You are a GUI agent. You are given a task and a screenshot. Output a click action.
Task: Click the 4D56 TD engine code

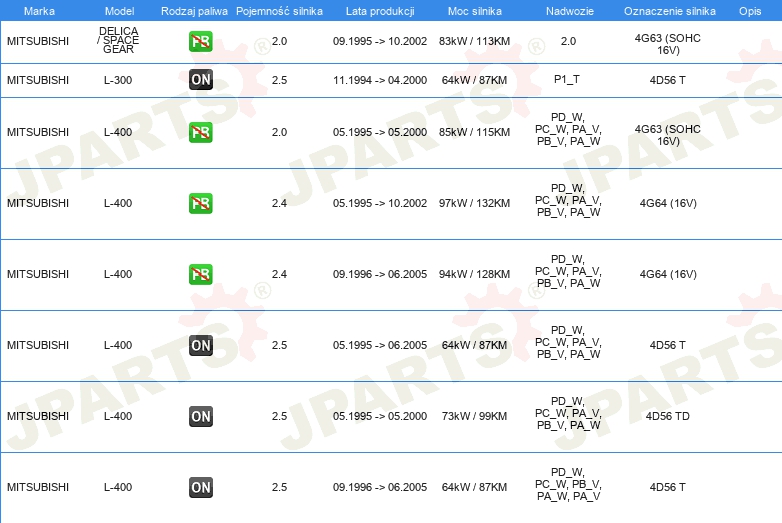(x=667, y=416)
